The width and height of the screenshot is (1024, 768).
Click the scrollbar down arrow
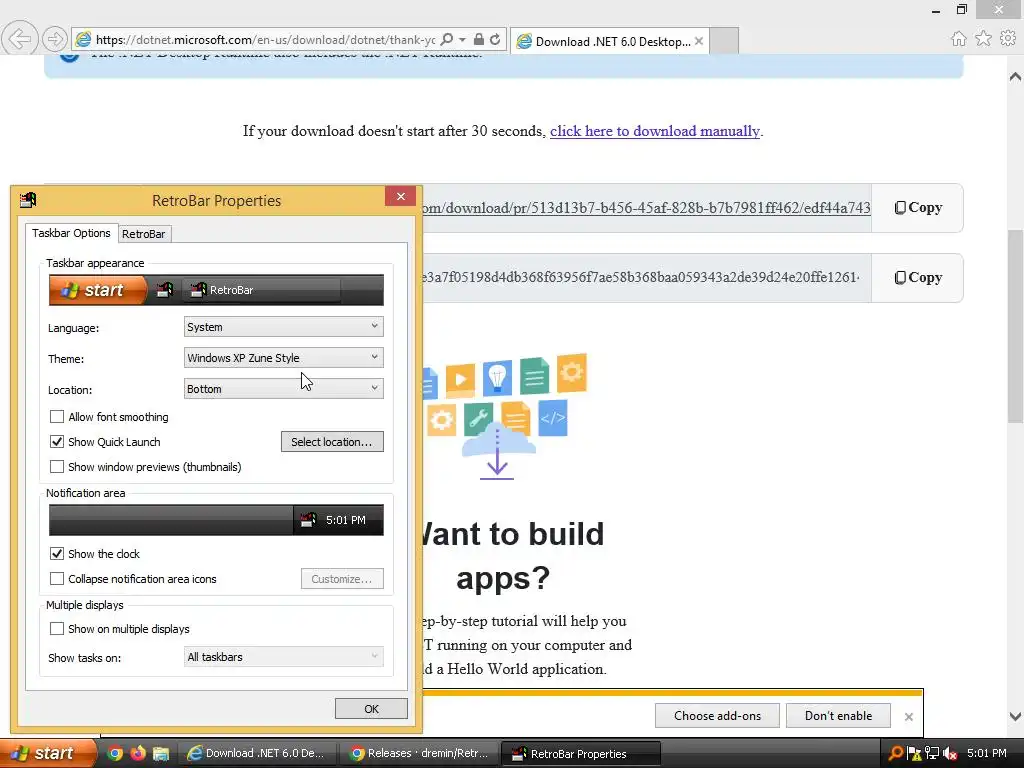1015,716
